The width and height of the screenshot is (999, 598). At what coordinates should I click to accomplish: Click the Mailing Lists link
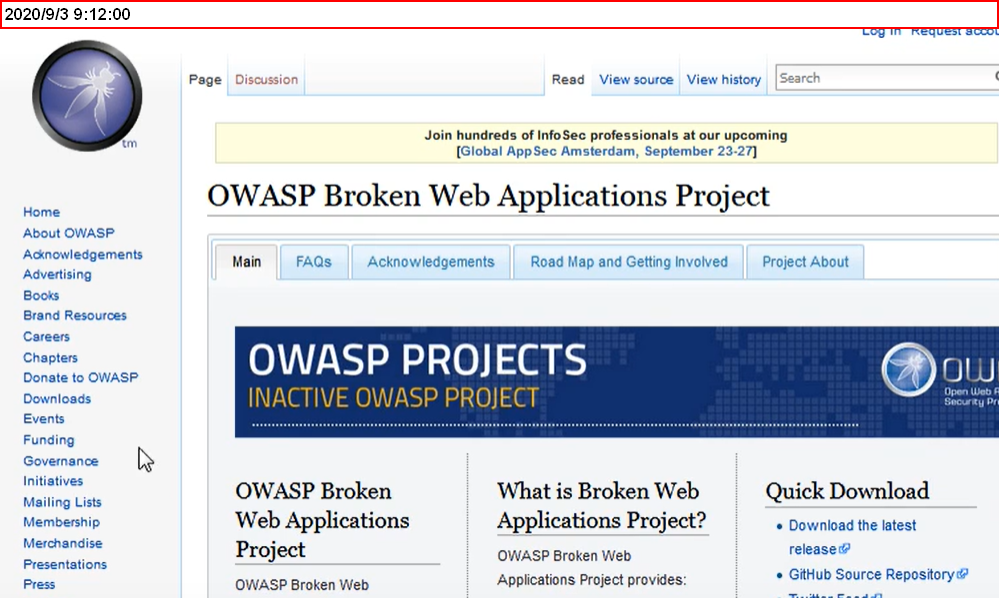point(62,502)
